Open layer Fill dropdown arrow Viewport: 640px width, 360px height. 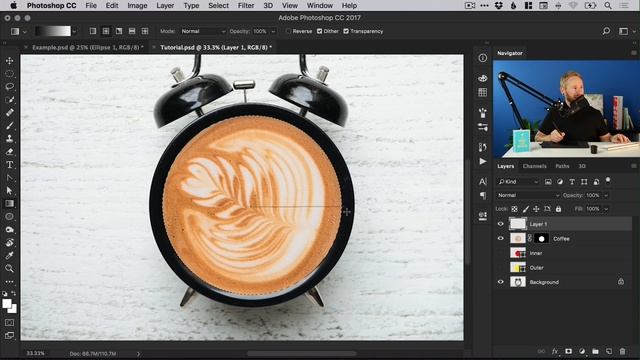606,209
